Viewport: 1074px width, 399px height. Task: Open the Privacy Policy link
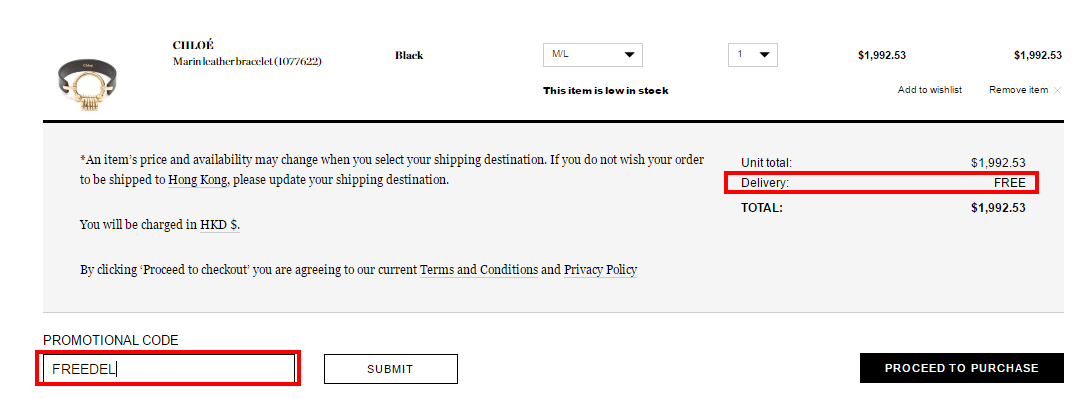click(601, 270)
